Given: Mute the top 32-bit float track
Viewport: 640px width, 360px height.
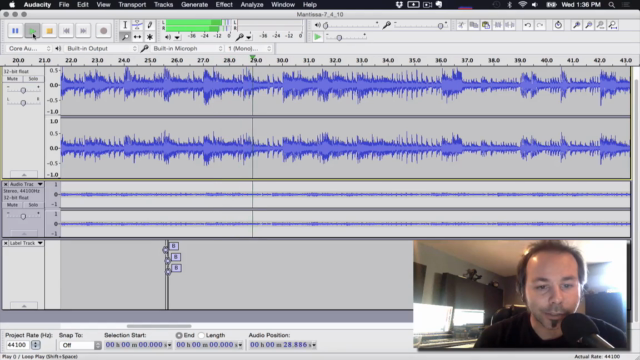Looking at the screenshot, I should point(12,78).
